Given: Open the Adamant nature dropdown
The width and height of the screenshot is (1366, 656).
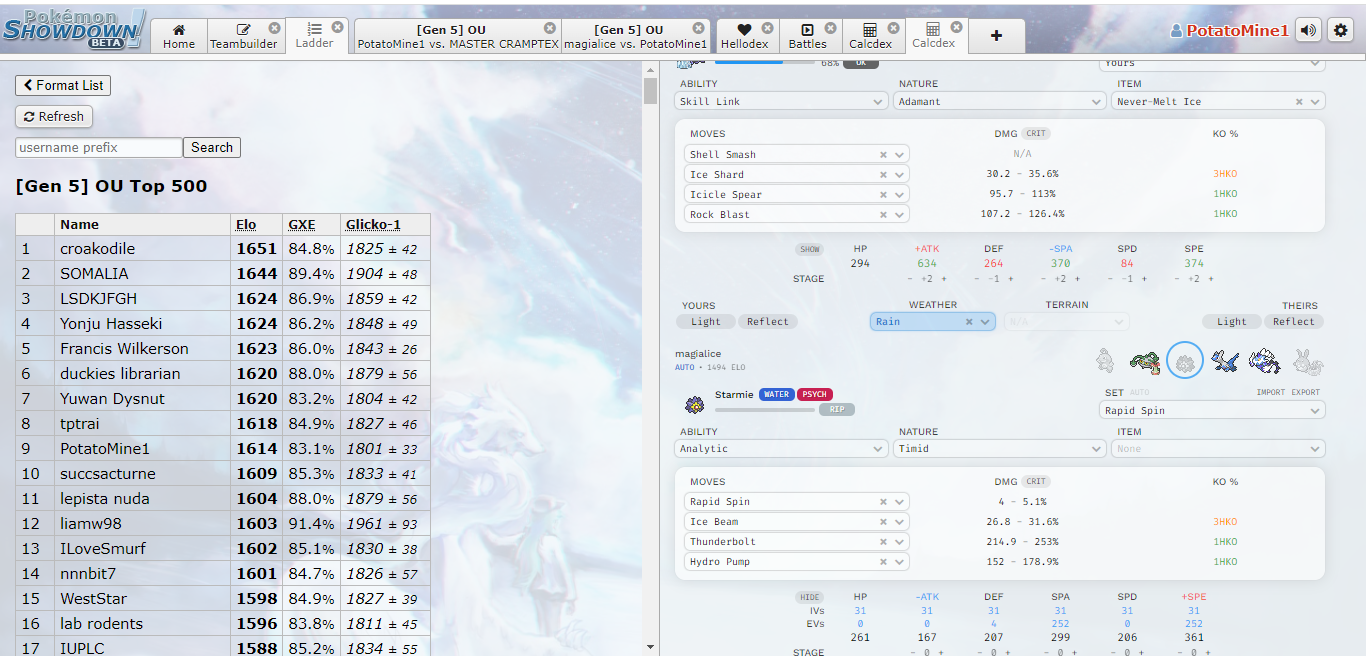Looking at the screenshot, I should (x=1000, y=101).
